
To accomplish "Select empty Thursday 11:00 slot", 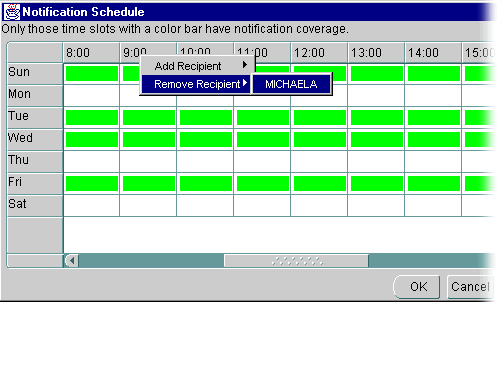I will coord(262,162).
